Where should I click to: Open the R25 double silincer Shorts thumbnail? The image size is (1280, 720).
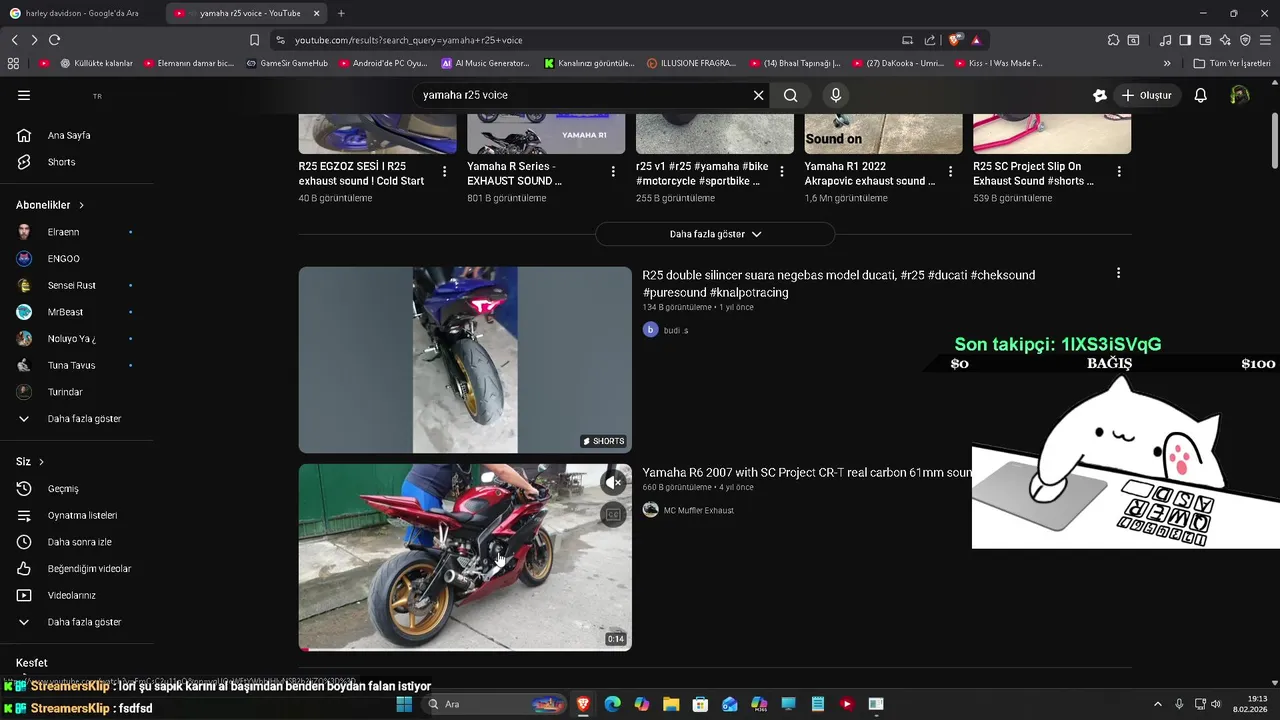[x=465, y=360]
